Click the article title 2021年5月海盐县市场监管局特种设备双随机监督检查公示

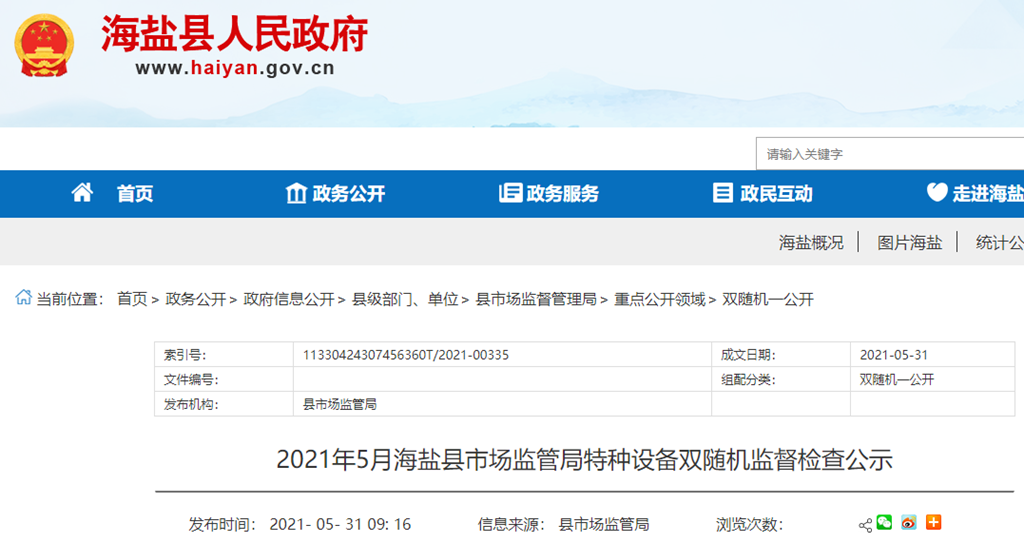[x=584, y=460]
